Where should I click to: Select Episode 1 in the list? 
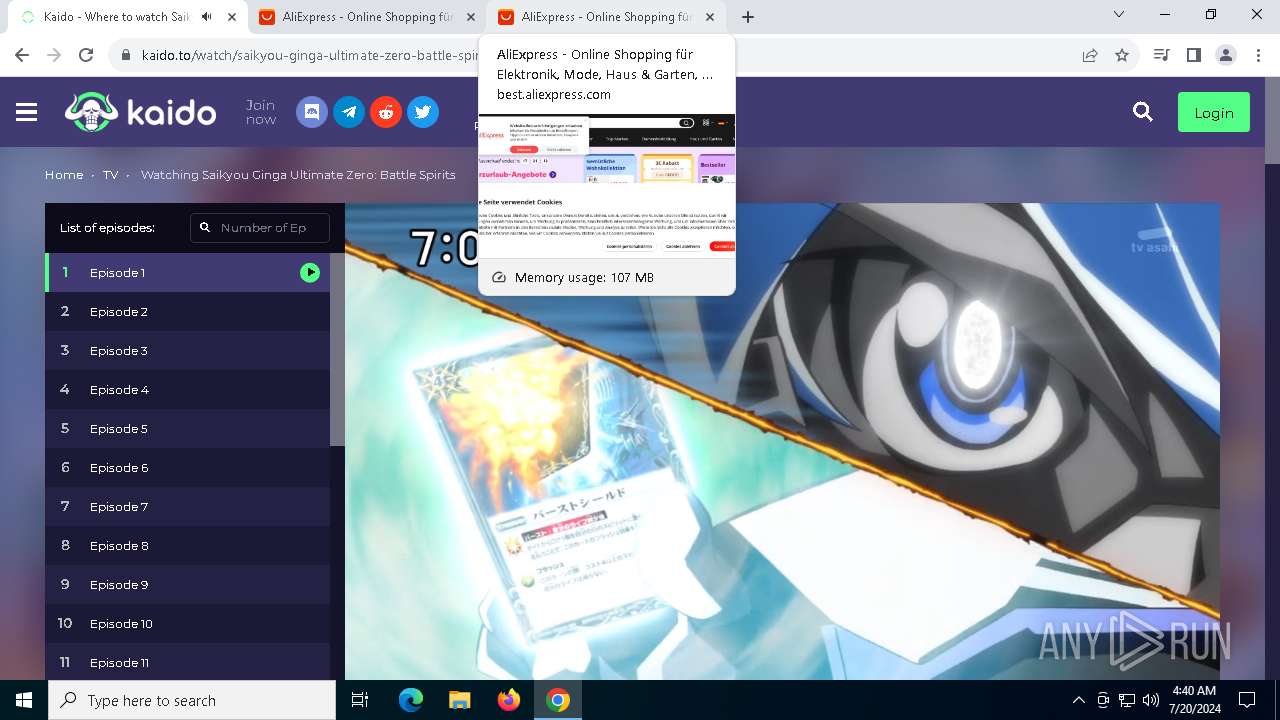(x=187, y=272)
